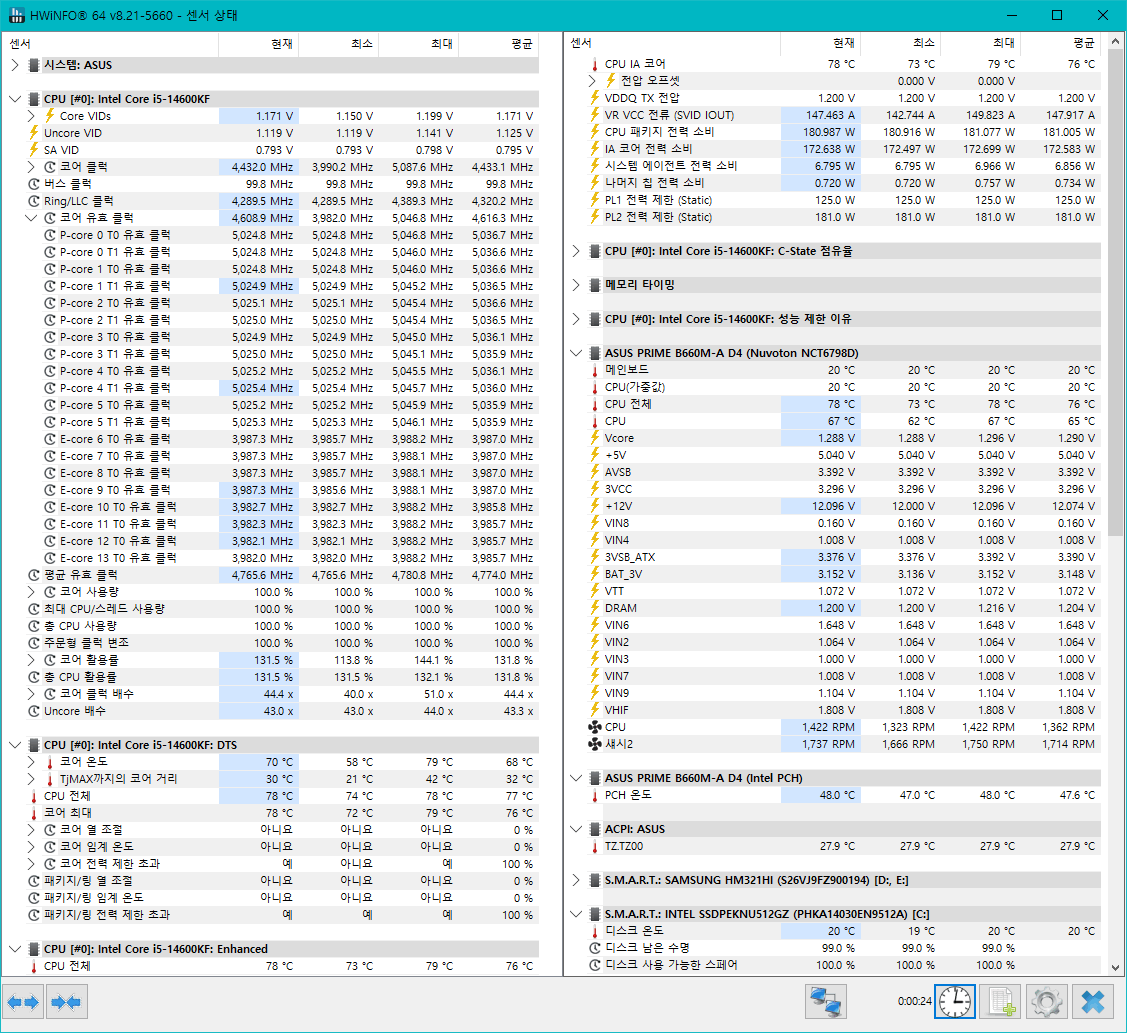Collapse the CPU [#0]: Intel Core i5-14600KF section
1127x1033 pixels.
tap(15, 99)
